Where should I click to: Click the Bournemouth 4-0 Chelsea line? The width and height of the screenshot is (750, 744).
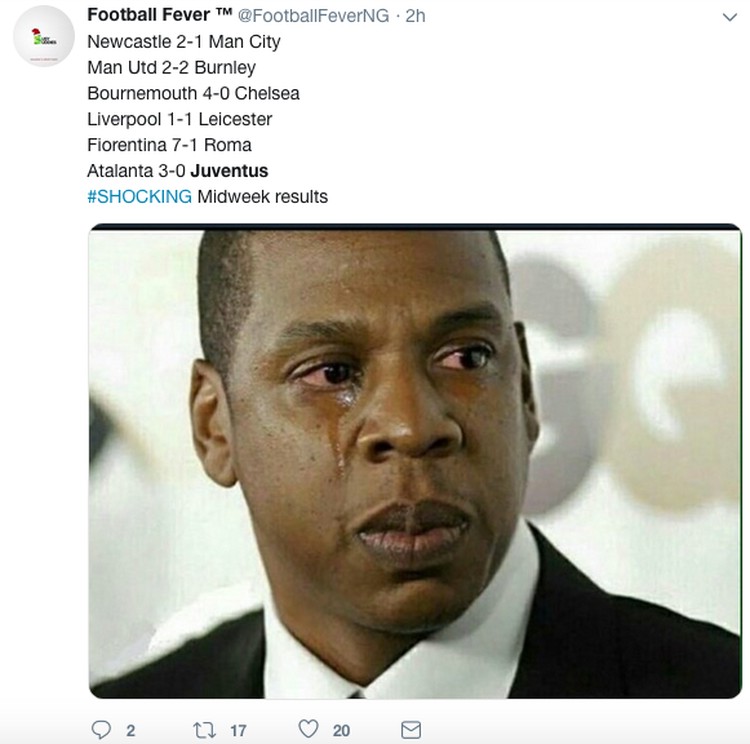point(193,93)
